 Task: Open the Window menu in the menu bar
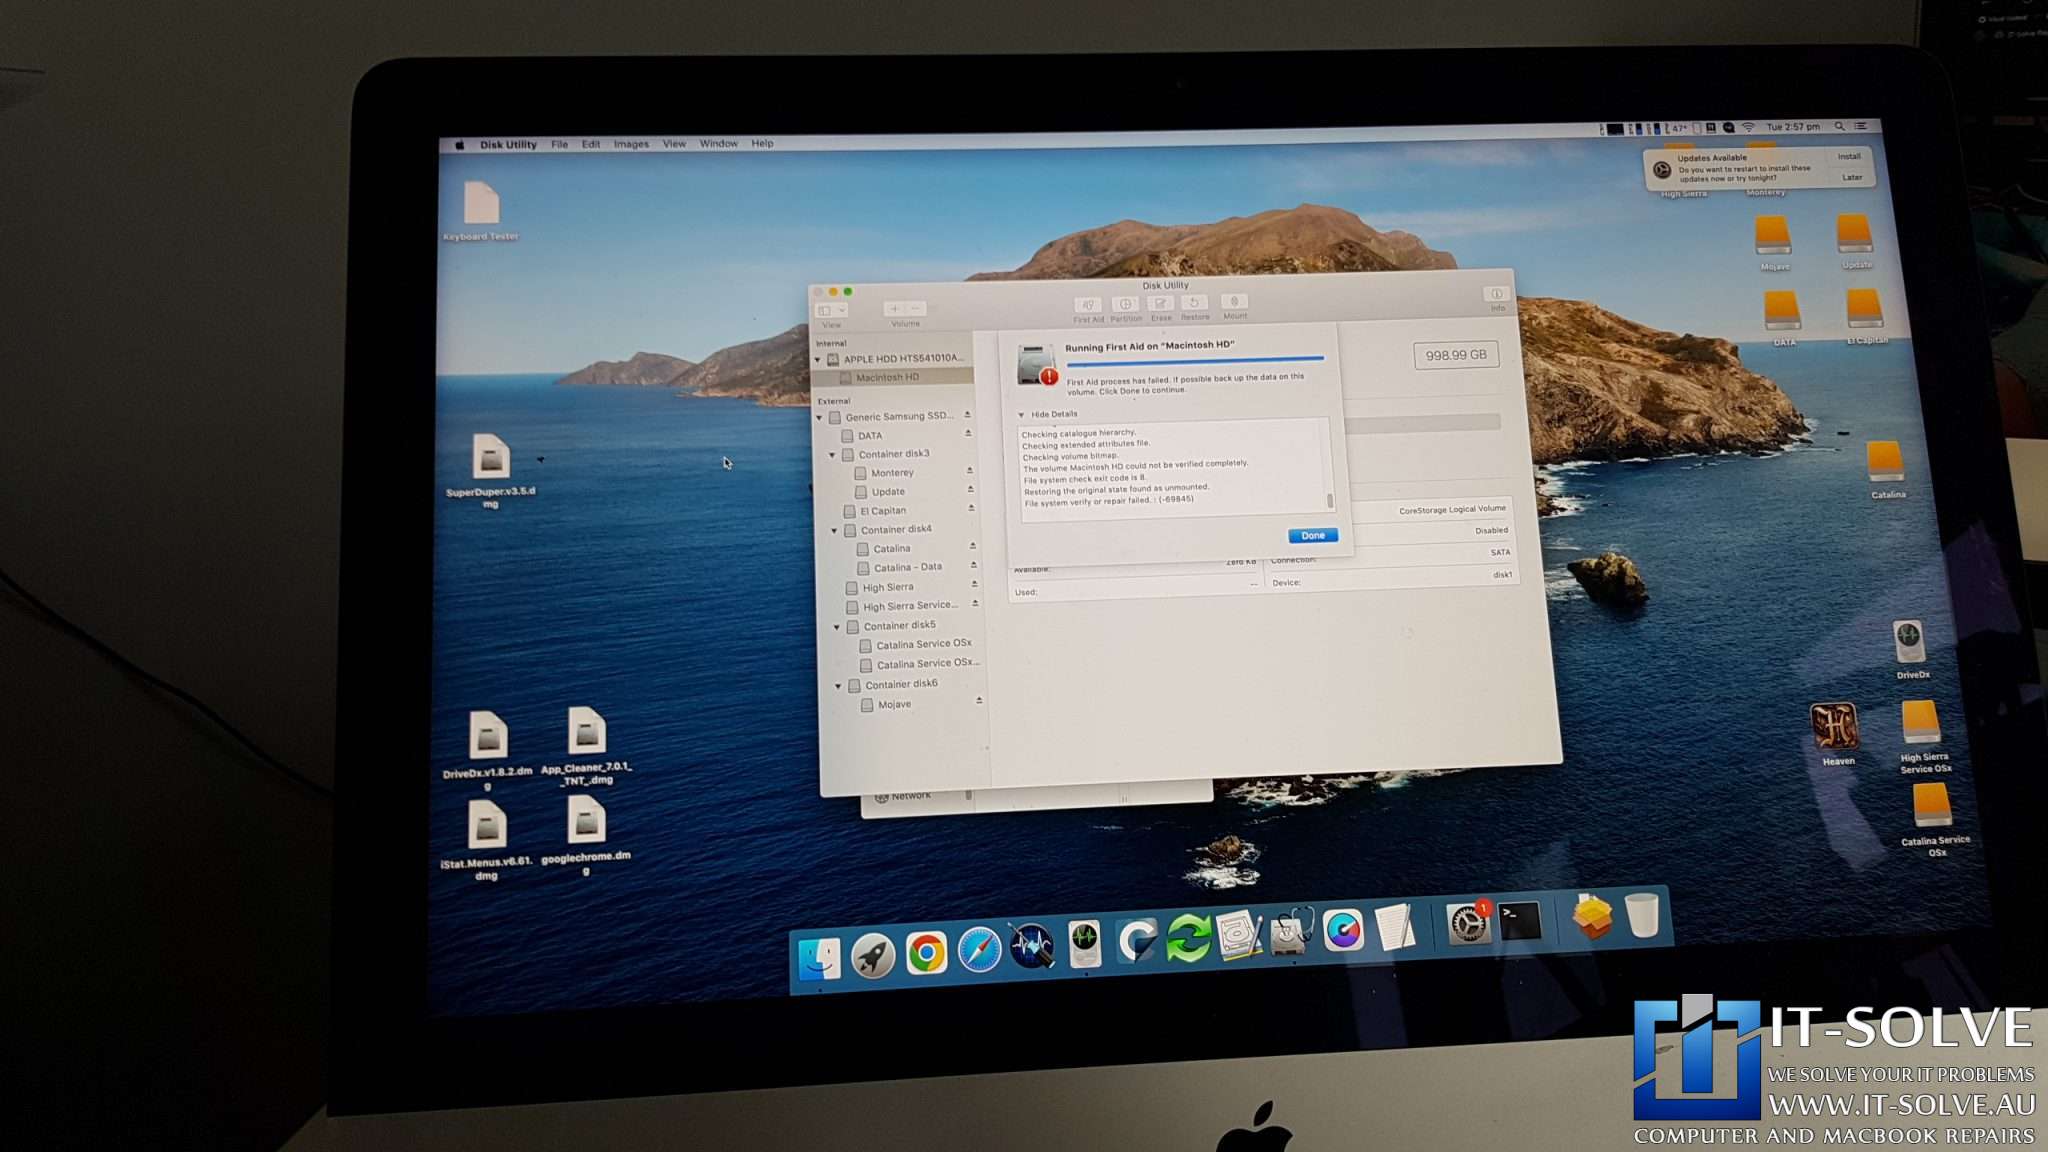(x=717, y=143)
